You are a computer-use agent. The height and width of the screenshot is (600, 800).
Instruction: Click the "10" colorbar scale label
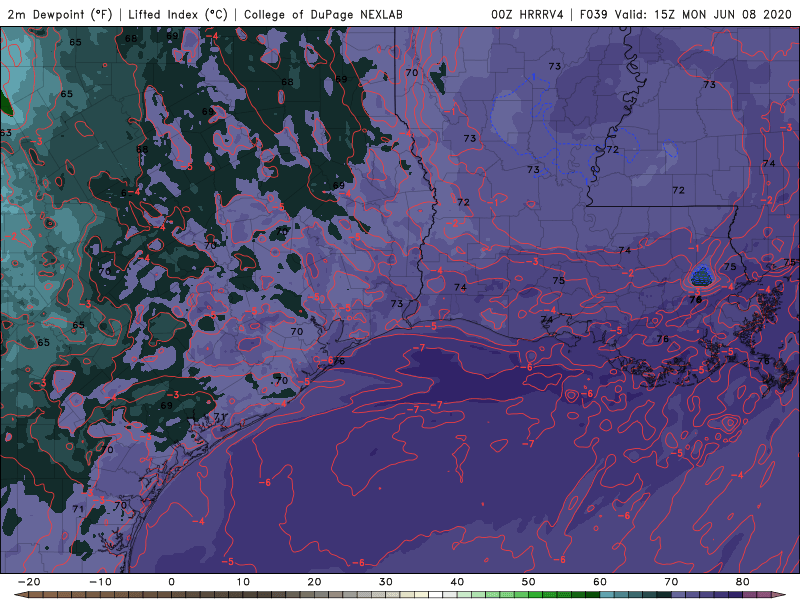243,582
